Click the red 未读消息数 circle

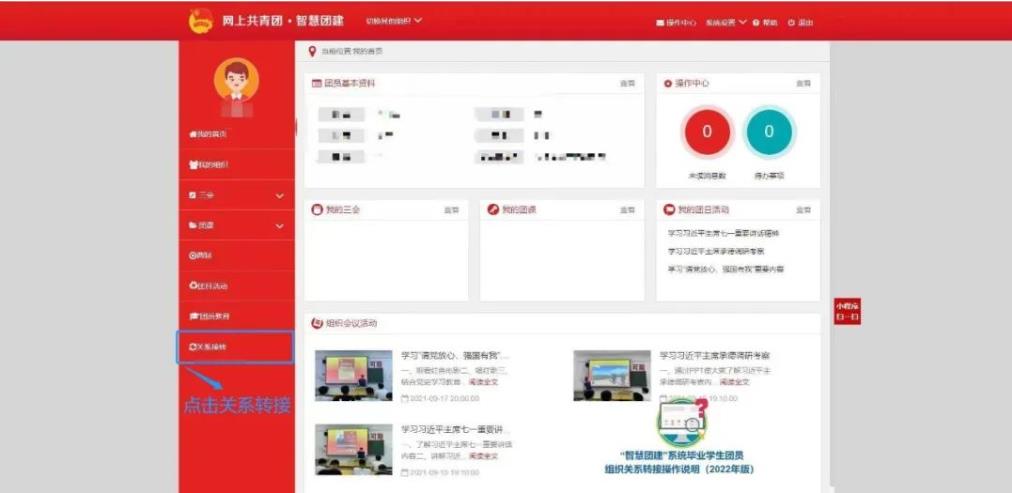(707, 132)
